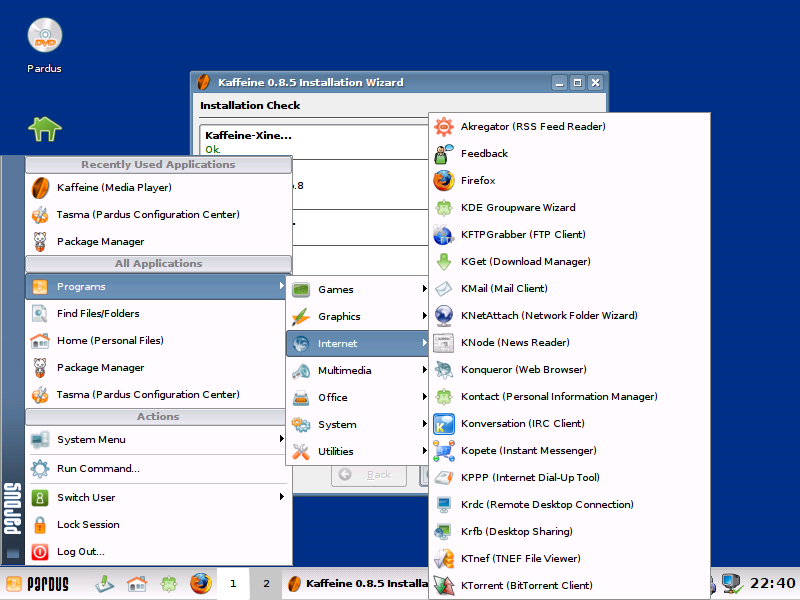Open the Pardus DVD desktop icon
The height and width of the screenshot is (600, 800).
[45, 35]
